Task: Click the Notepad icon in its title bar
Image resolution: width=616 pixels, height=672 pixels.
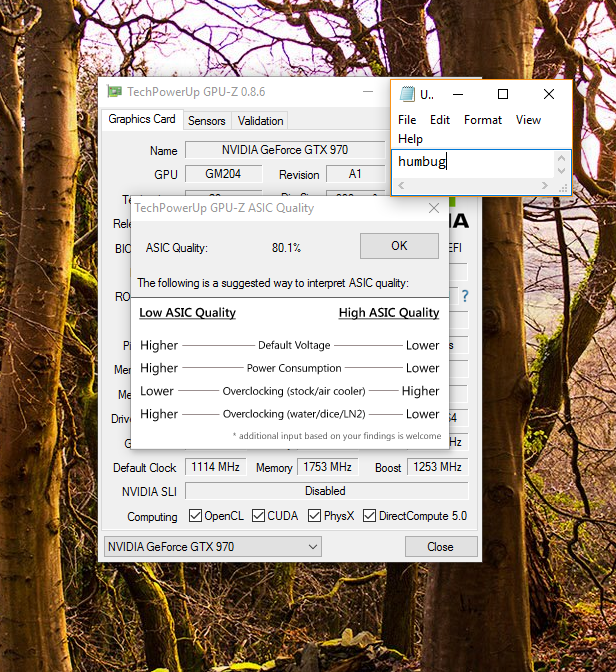Action: click(x=407, y=94)
